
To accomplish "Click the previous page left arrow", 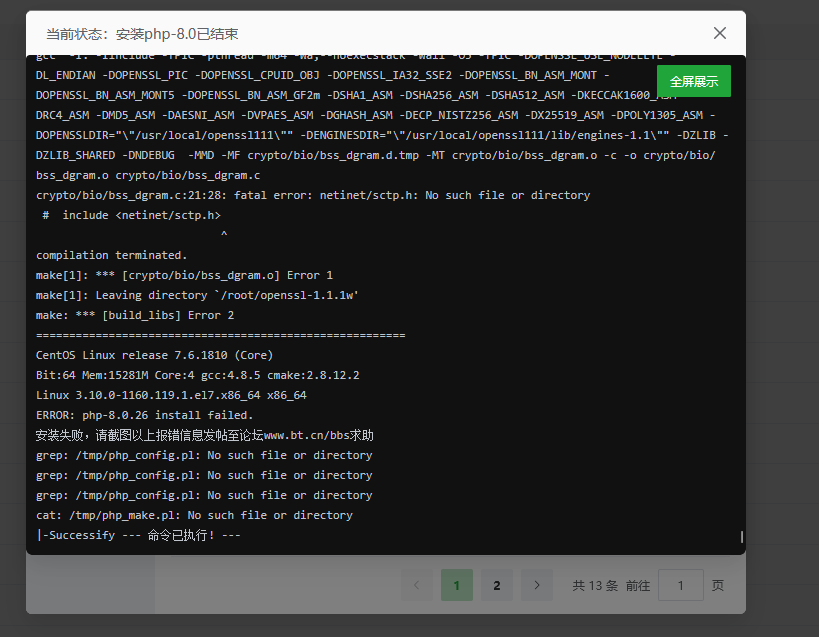I will tap(417, 585).
